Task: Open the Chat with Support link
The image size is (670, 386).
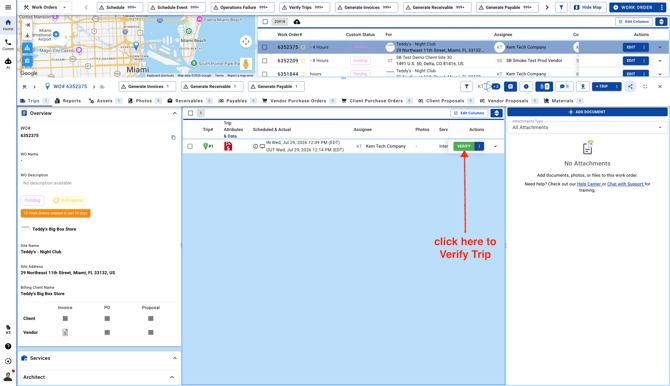Action: click(x=625, y=184)
